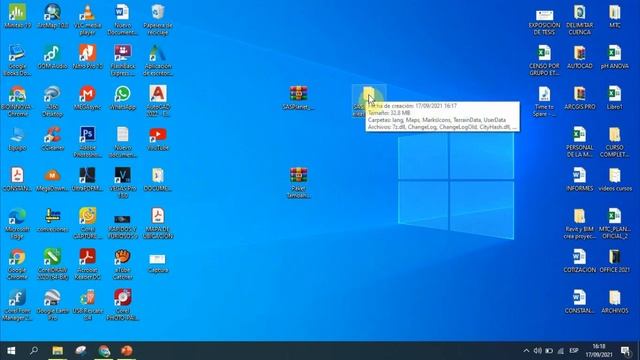The height and width of the screenshot is (360, 640).
Task: Open the clock showing 17/09/2021
Action: [x=599, y=351]
